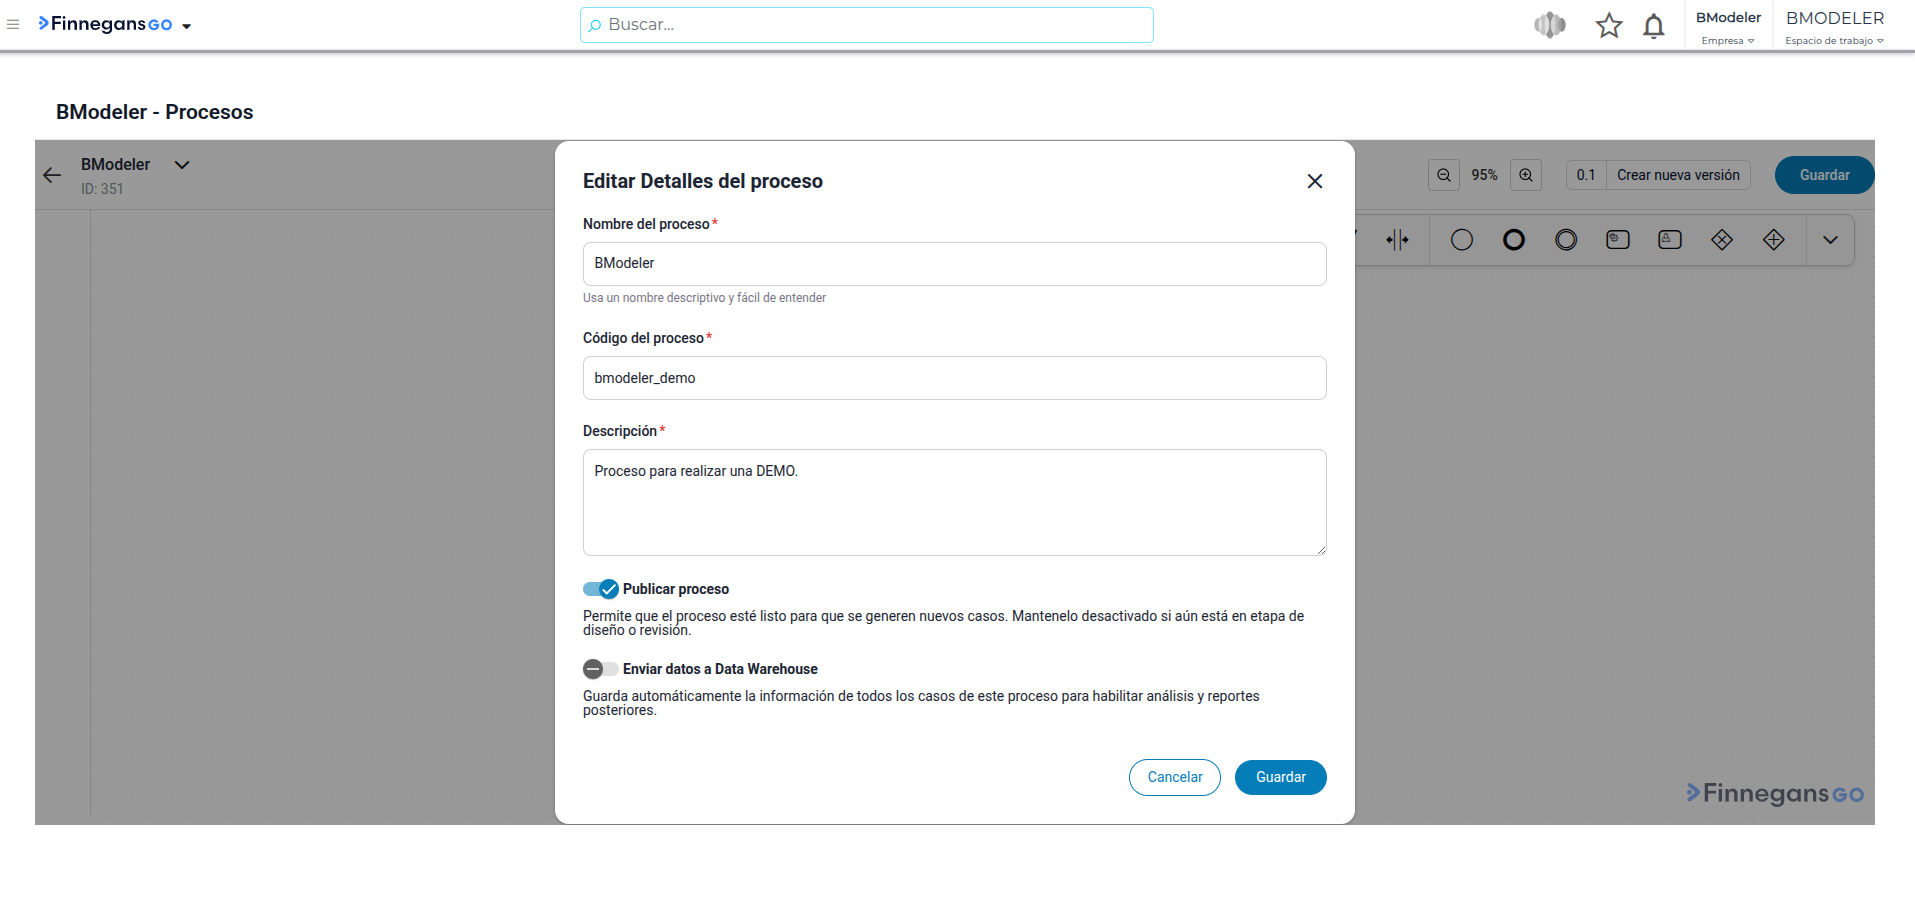
Task: Focus the Código del proceso field
Action: pyautogui.click(x=955, y=378)
